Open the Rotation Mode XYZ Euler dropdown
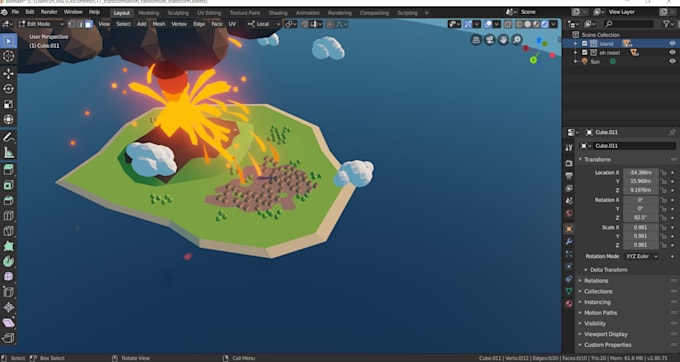Image resolution: width=680 pixels, height=362 pixels. click(641, 256)
